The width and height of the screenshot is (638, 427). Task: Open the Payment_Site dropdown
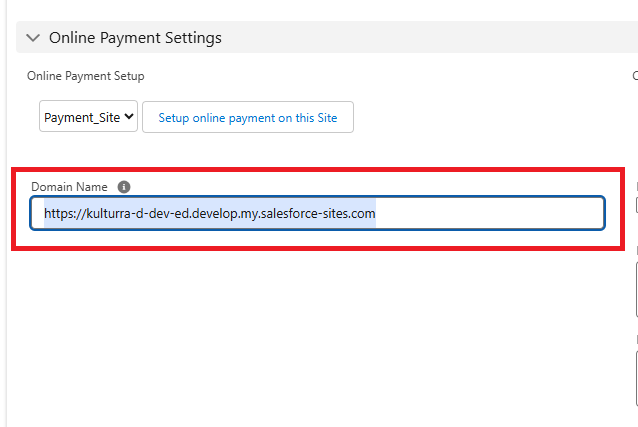tap(88, 117)
